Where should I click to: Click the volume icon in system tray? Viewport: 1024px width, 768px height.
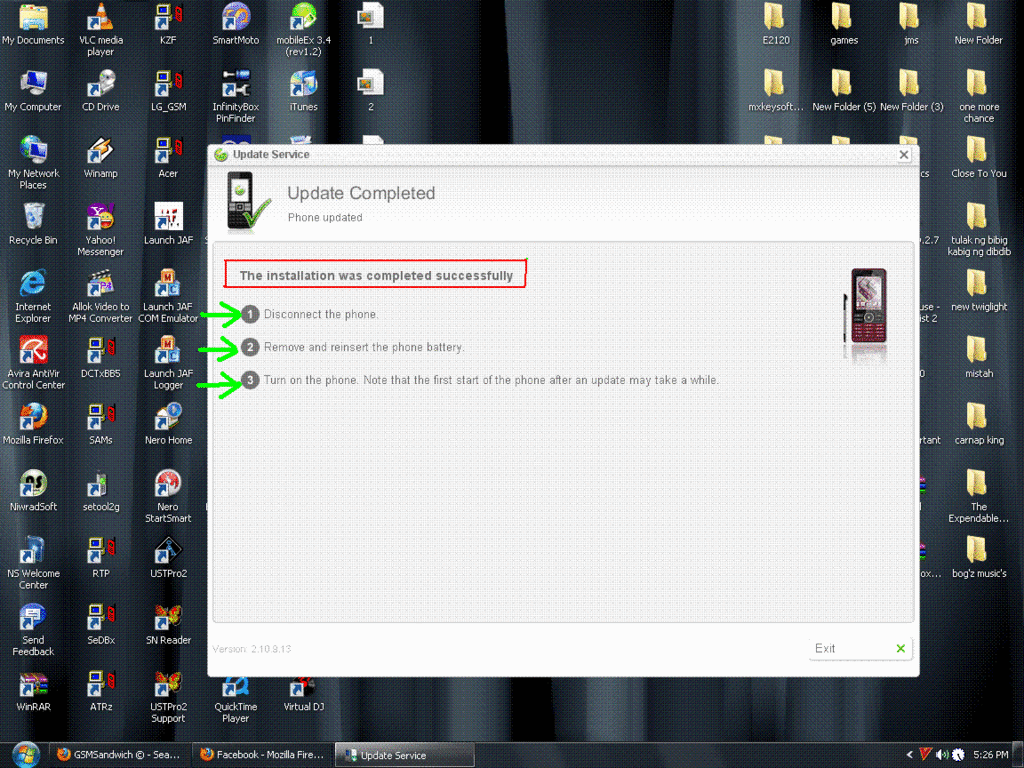(x=941, y=755)
